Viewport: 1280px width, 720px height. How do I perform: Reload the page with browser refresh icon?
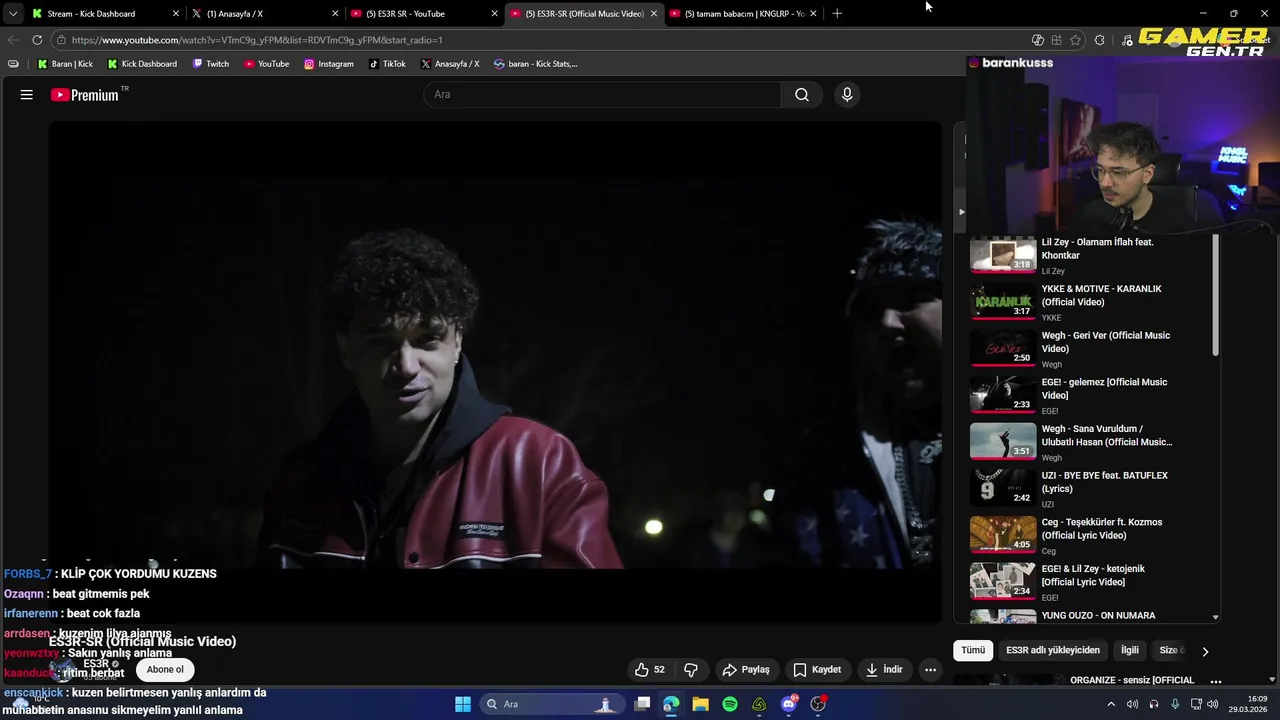(x=37, y=40)
